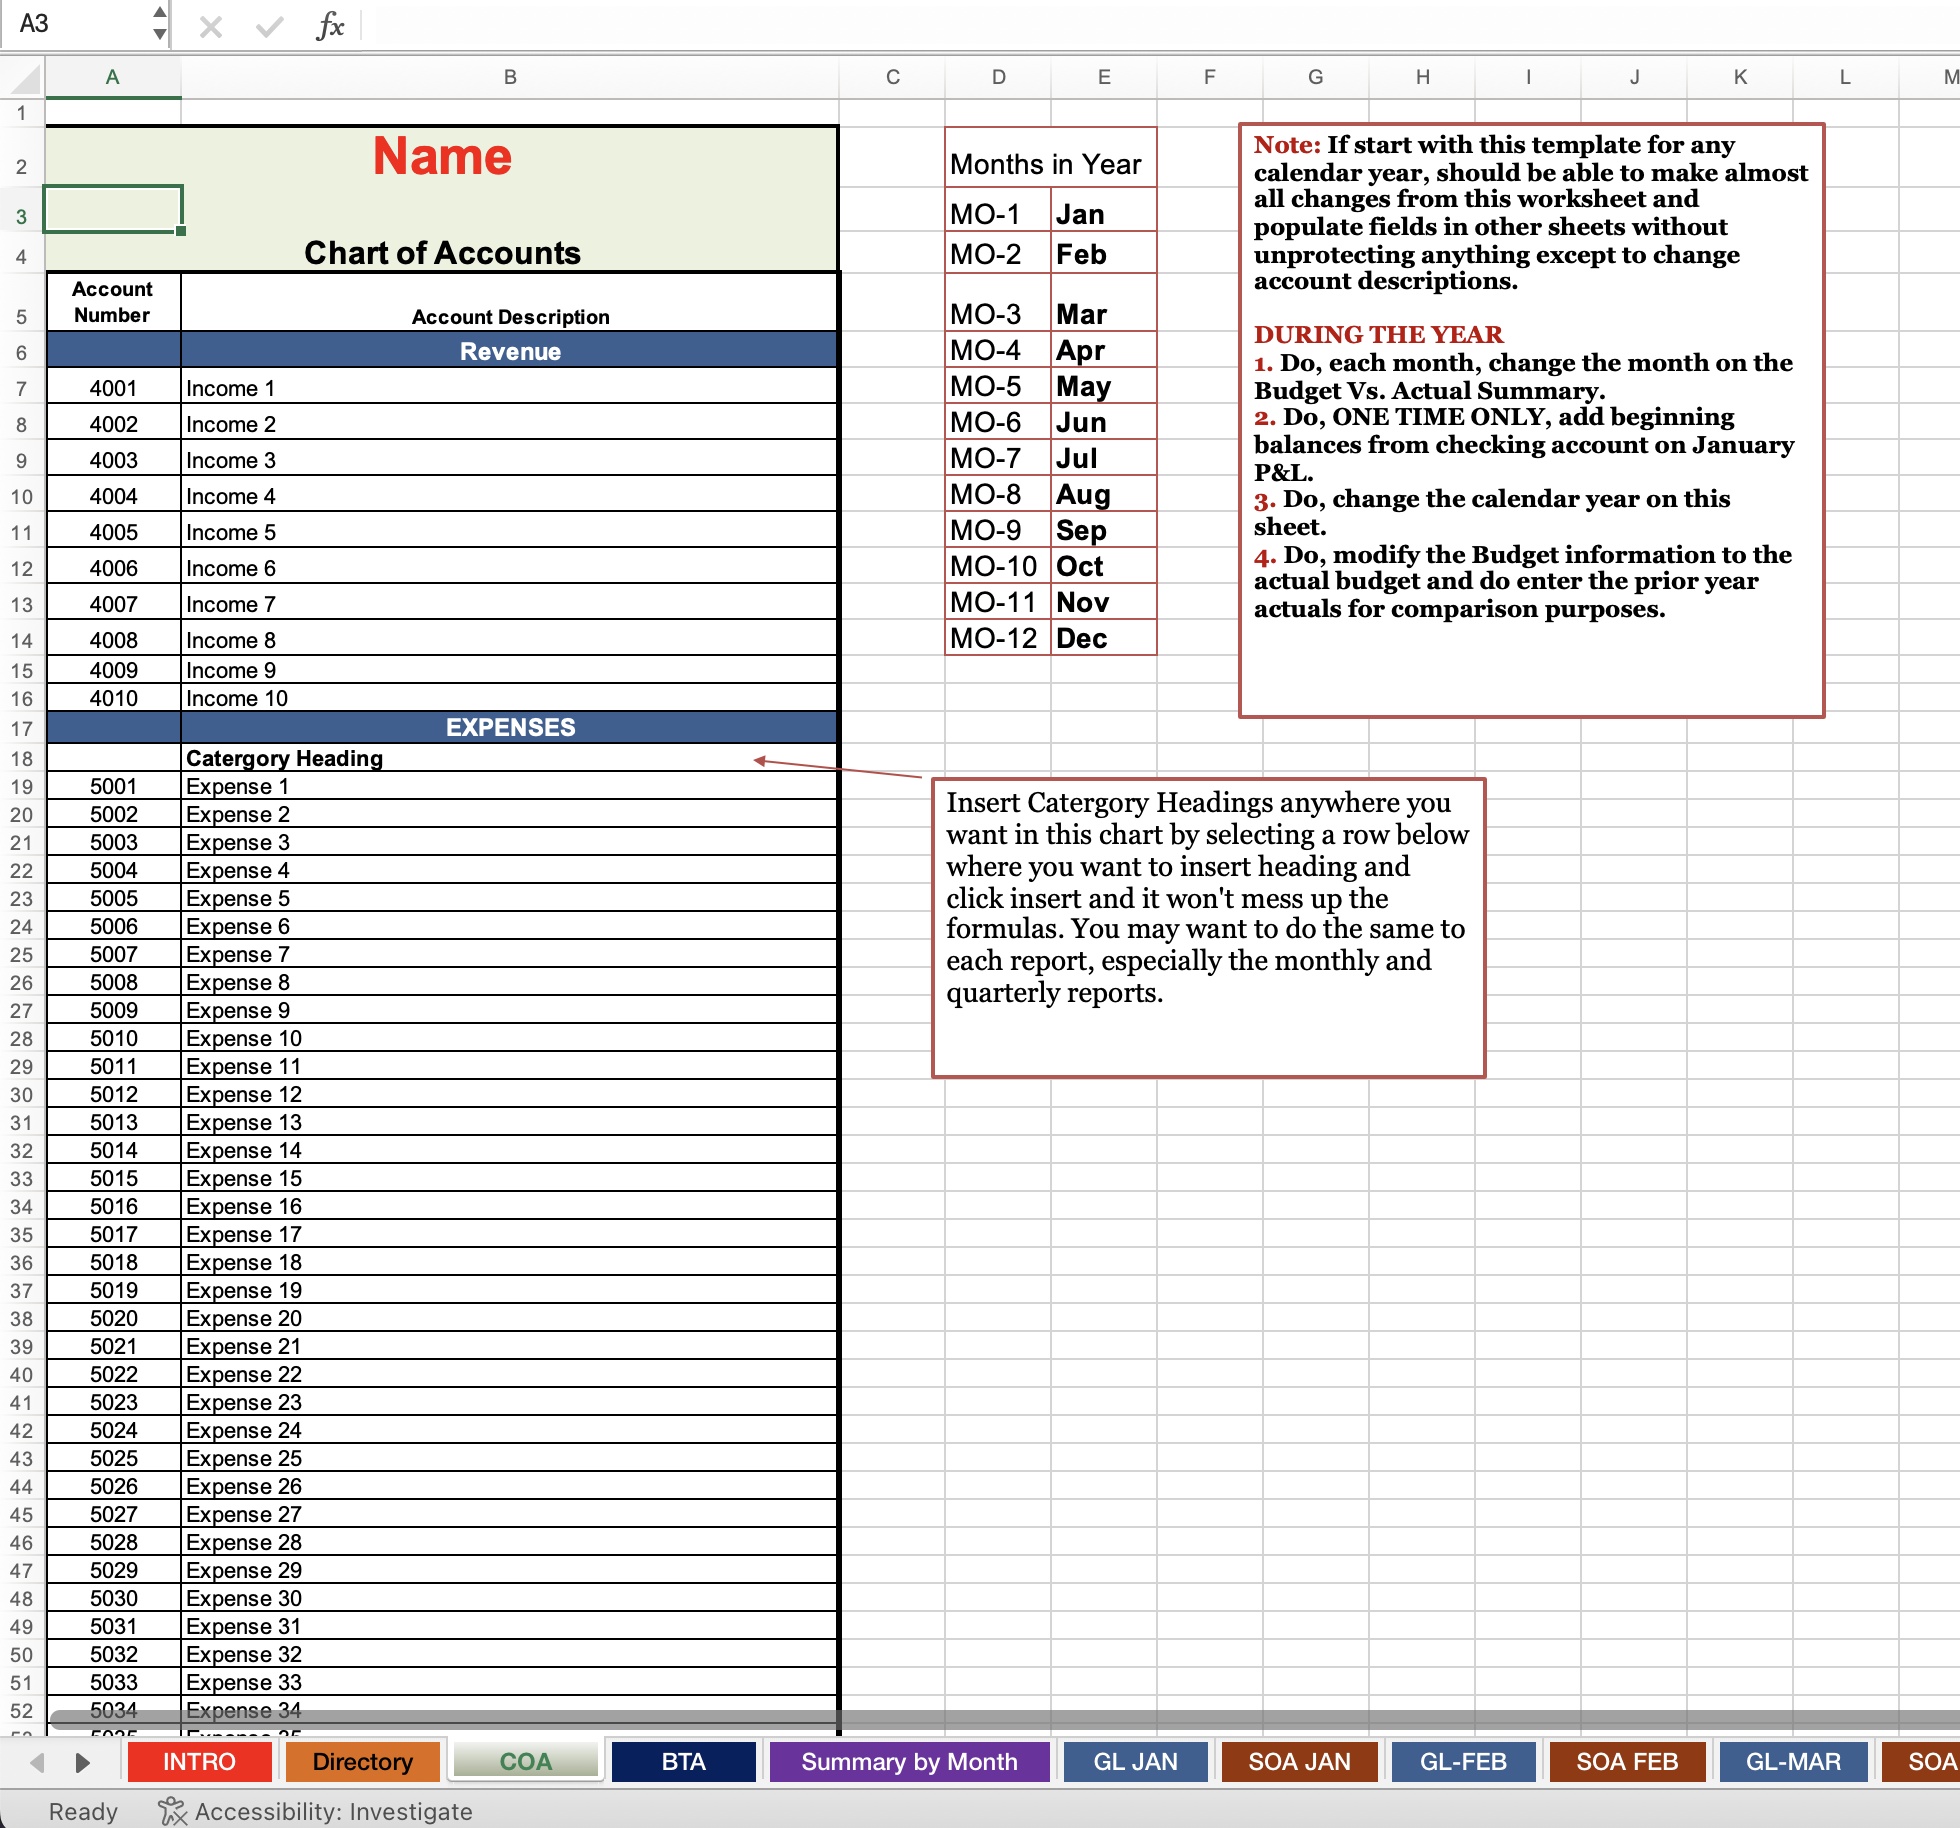Click account number 4001 cell
The height and width of the screenshot is (1828, 1960).
point(113,388)
